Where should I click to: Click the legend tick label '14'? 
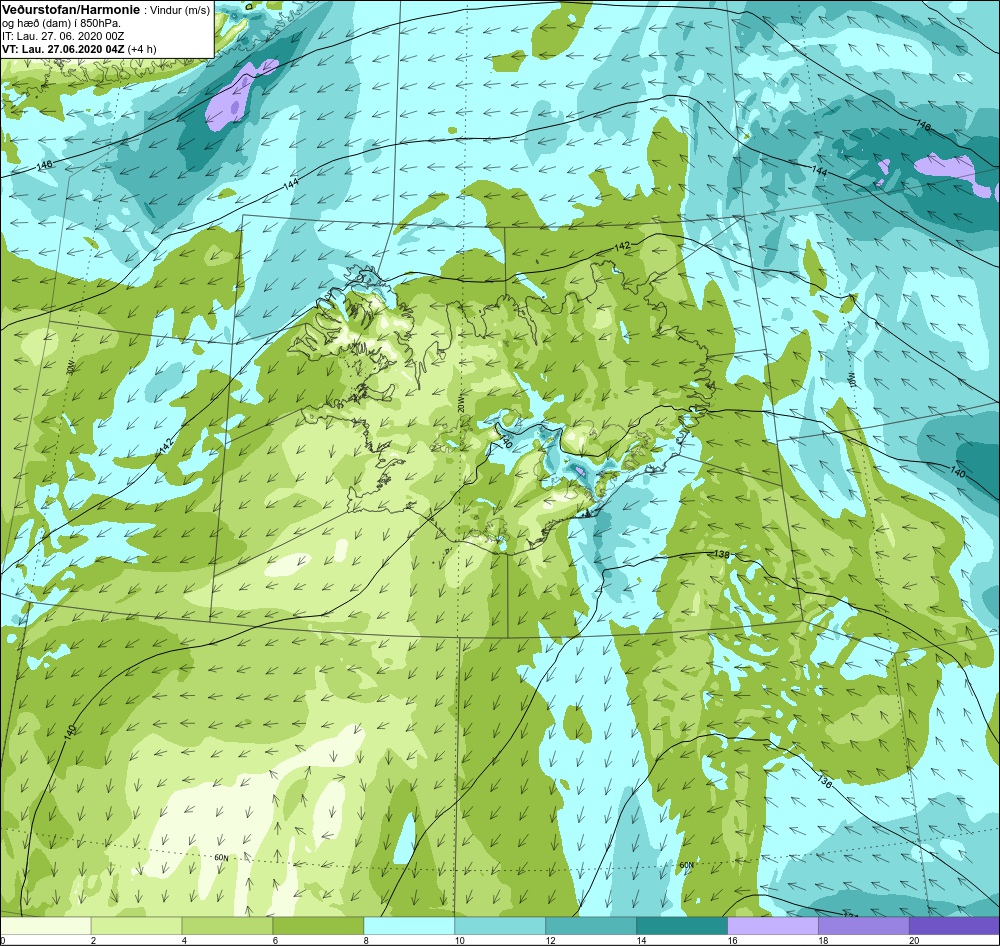click(641, 940)
